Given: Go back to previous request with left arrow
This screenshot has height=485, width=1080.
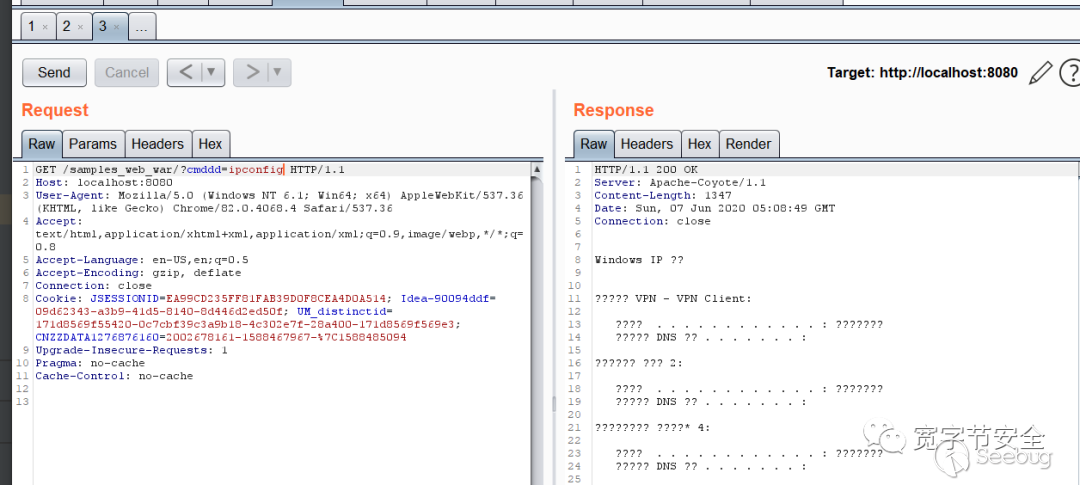Looking at the screenshot, I should tap(184, 72).
